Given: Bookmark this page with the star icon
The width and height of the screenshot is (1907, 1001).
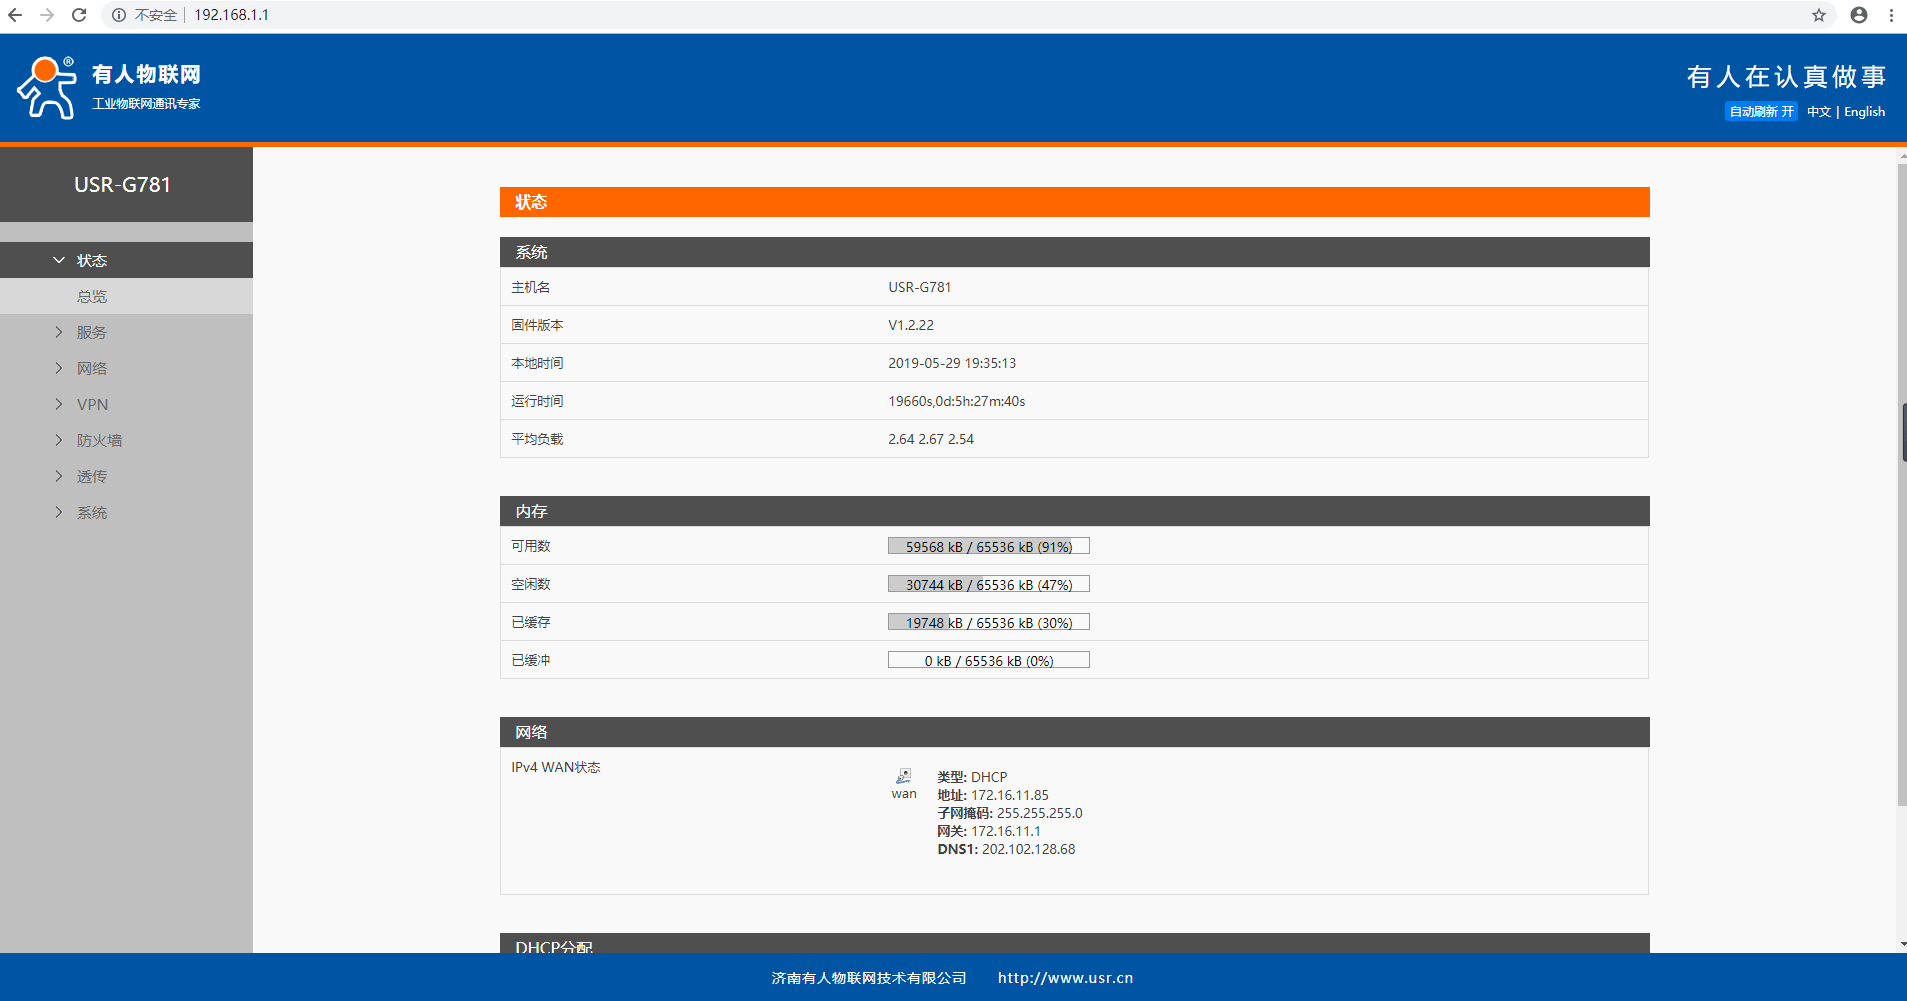Looking at the screenshot, I should pos(1818,15).
